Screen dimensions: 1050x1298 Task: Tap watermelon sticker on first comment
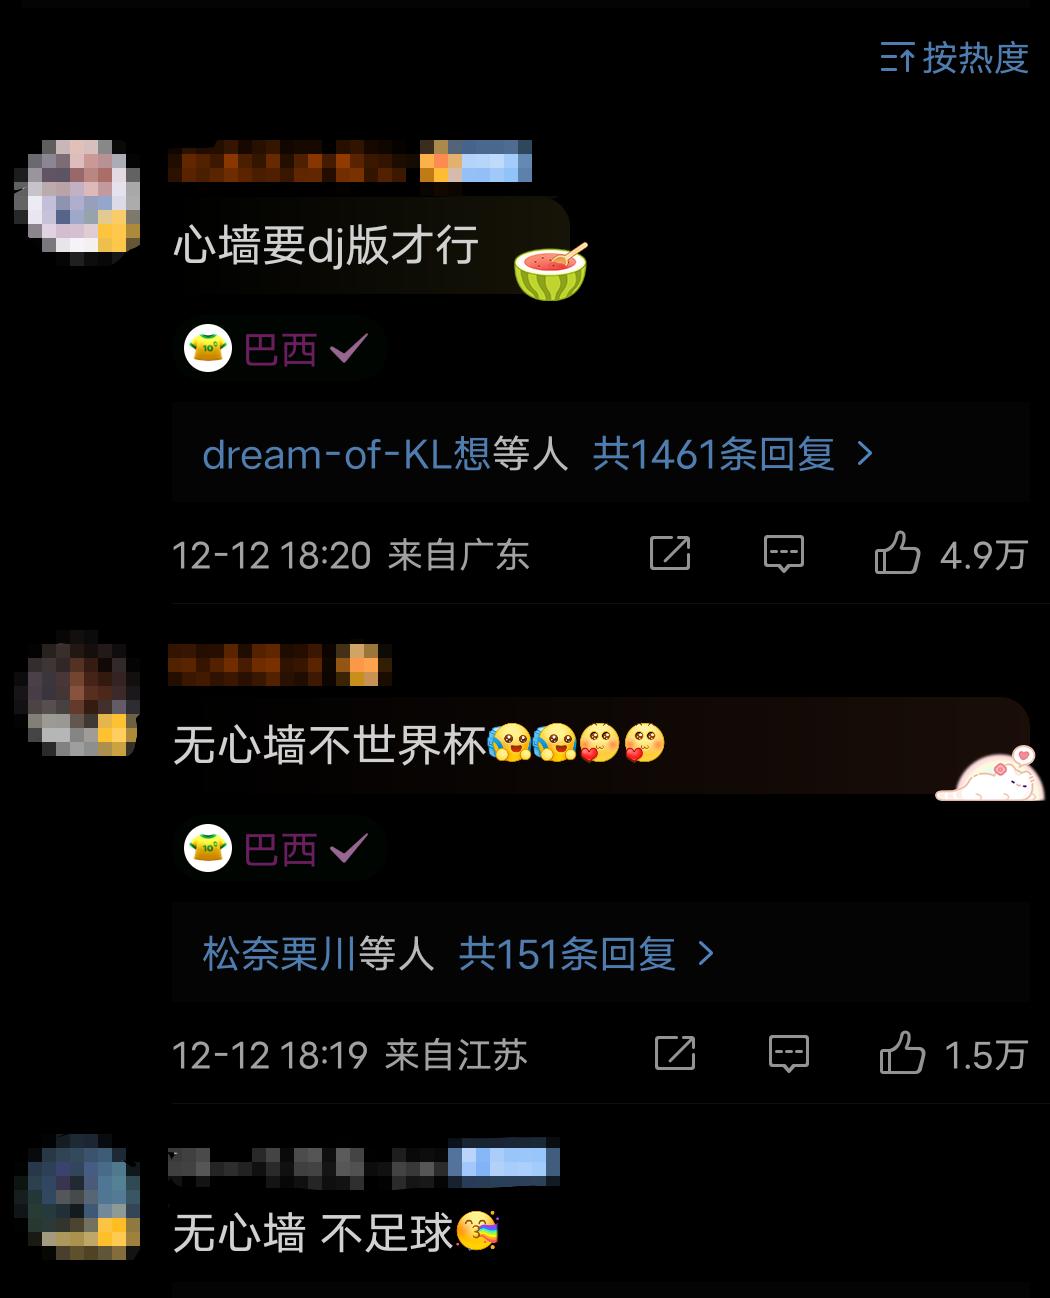pos(550,271)
